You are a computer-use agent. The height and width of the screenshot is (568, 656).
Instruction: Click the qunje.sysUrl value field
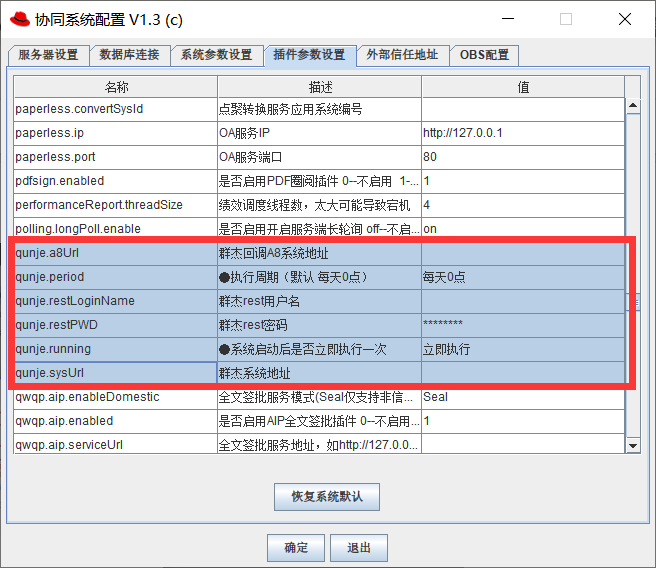click(x=523, y=373)
